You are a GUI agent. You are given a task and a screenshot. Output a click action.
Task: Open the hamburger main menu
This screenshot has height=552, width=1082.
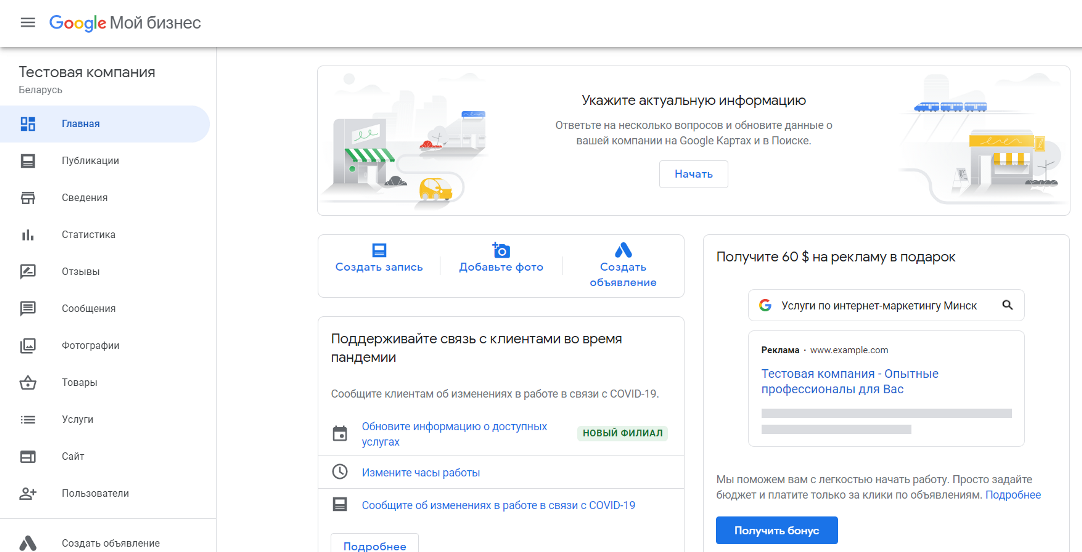28,23
